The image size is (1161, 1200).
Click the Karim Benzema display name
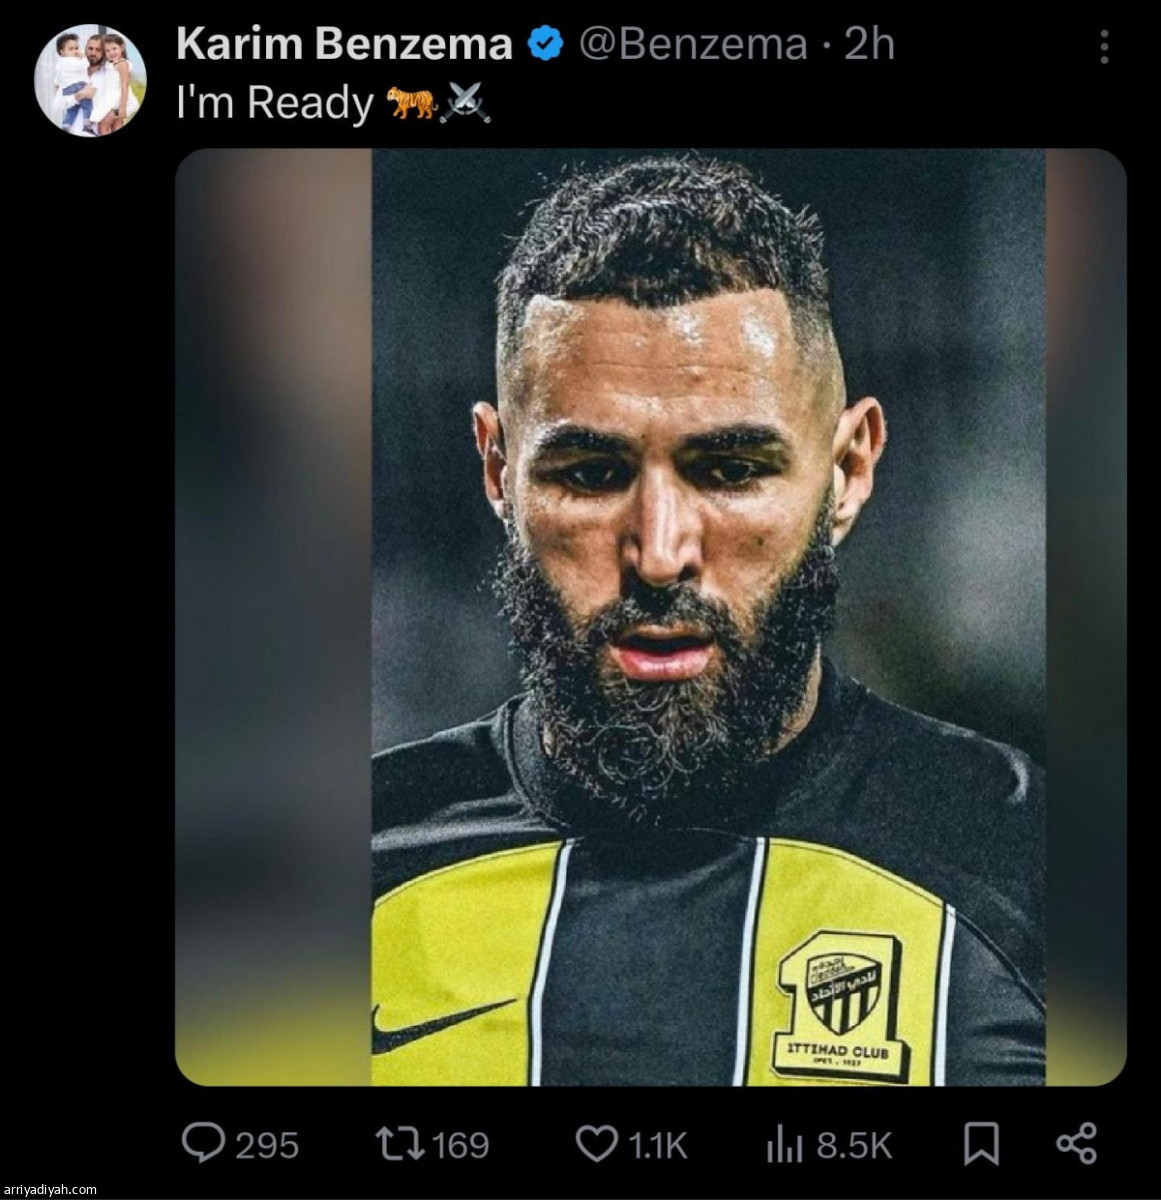click(x=344, y=44)
